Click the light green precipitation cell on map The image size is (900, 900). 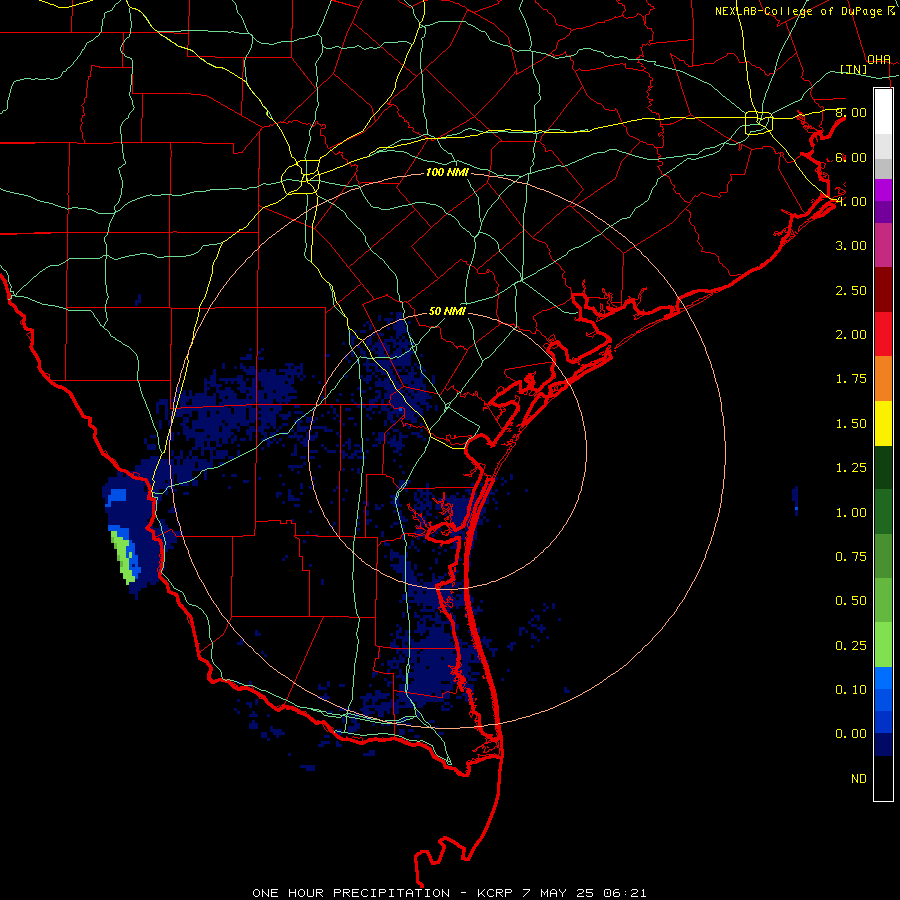point(125,557)
